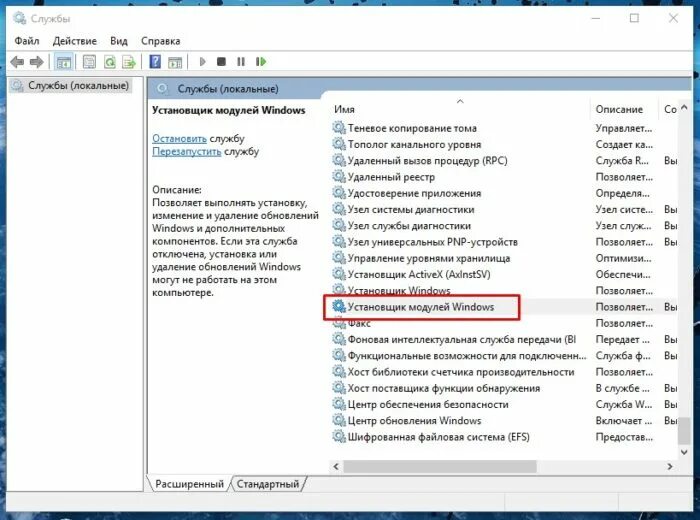Toggle the console tree pane icon
This screenshot has width=700, height=520.
pyautogui.click(x=63, y=62)
